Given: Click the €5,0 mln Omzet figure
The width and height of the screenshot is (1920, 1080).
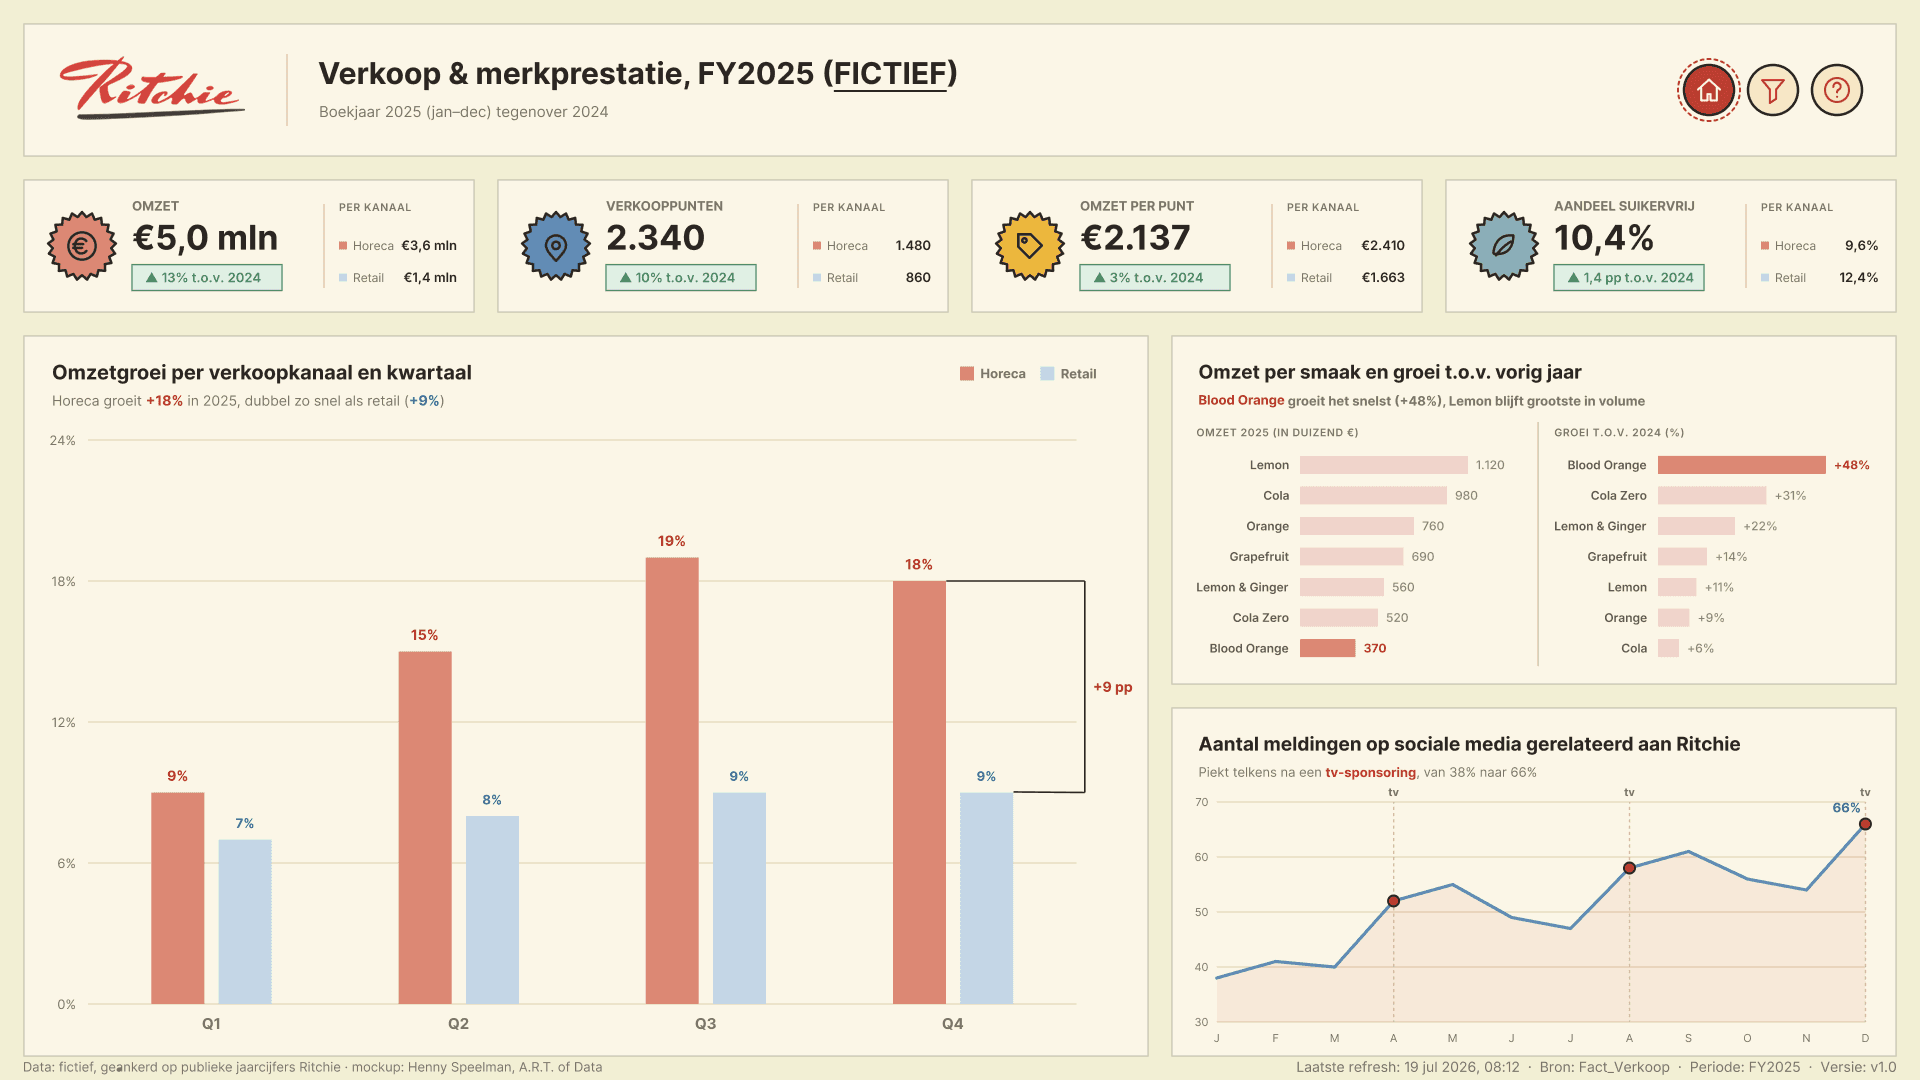Looking at the screenshot, I should (x=205, y=238).
